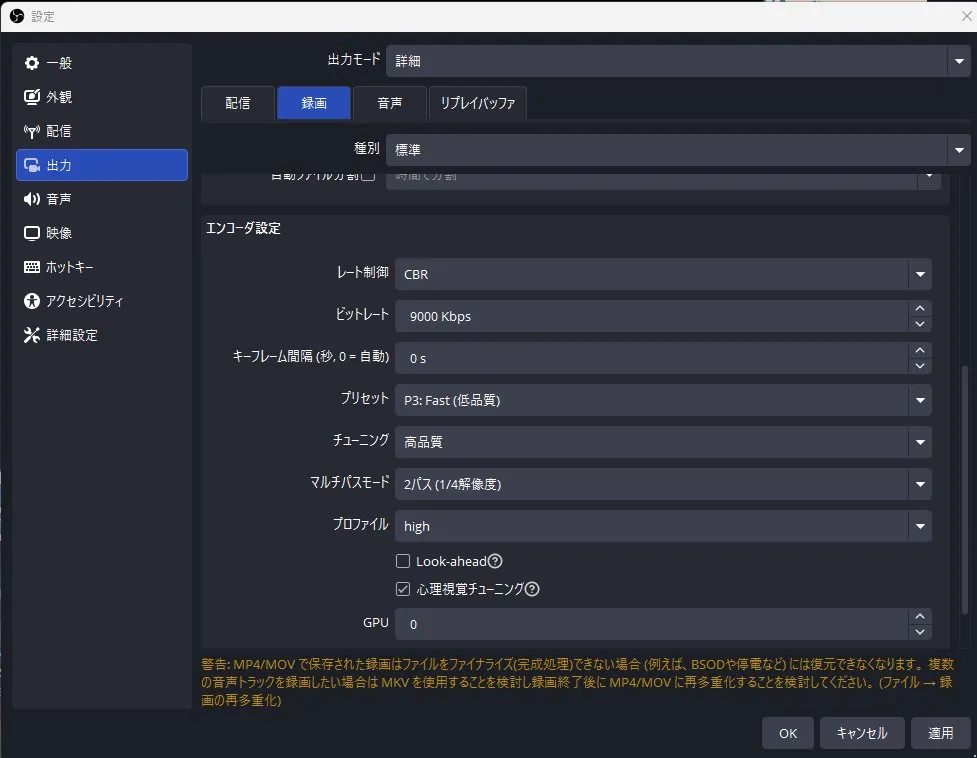Open the 一般 settings gear icon
977x758 pixels.
click(x=32, y=63)
